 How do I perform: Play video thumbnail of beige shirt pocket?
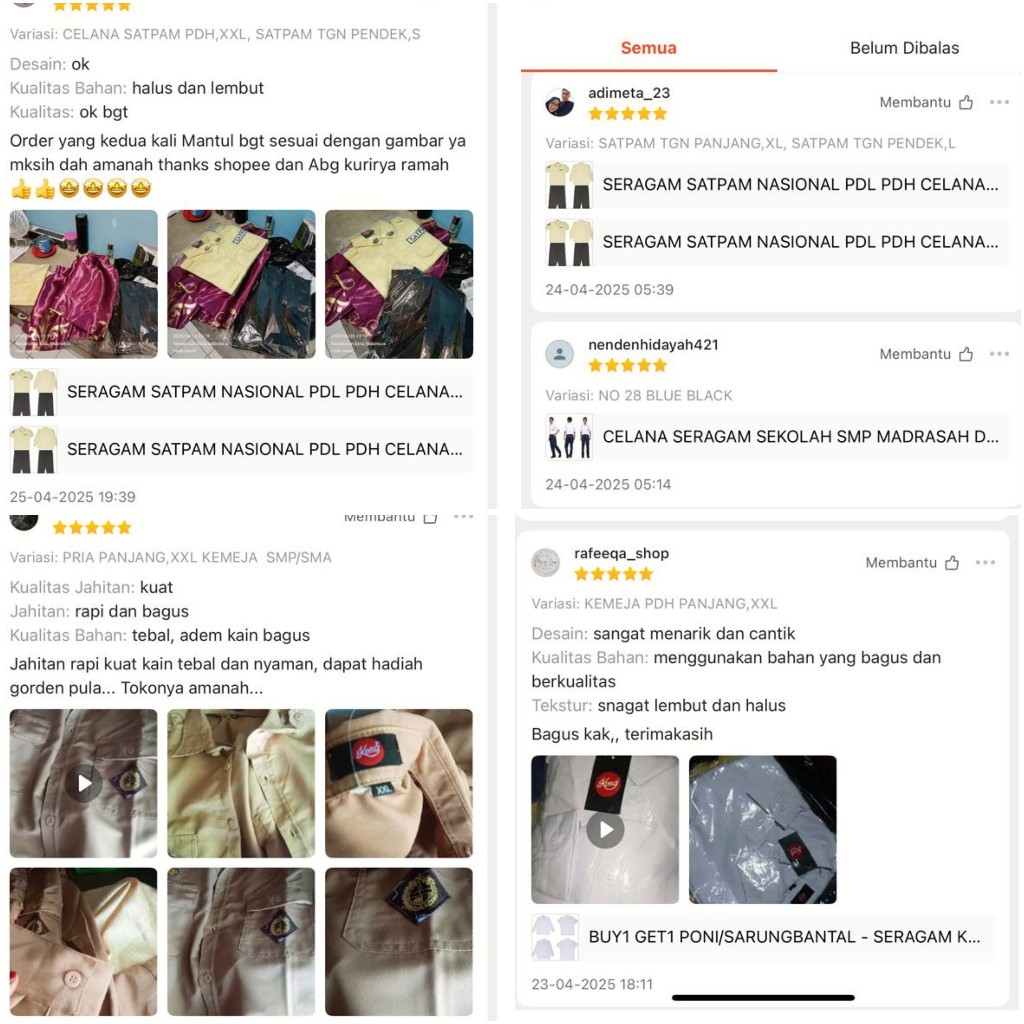coord(84,783)
